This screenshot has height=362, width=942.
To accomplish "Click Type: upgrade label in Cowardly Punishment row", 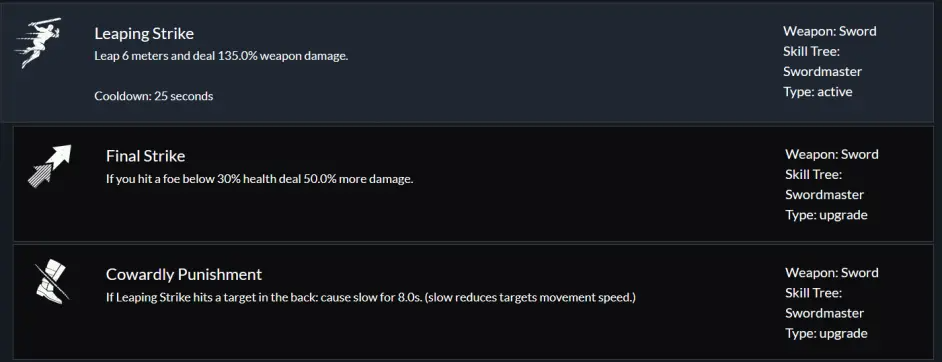I will [826, 333].
